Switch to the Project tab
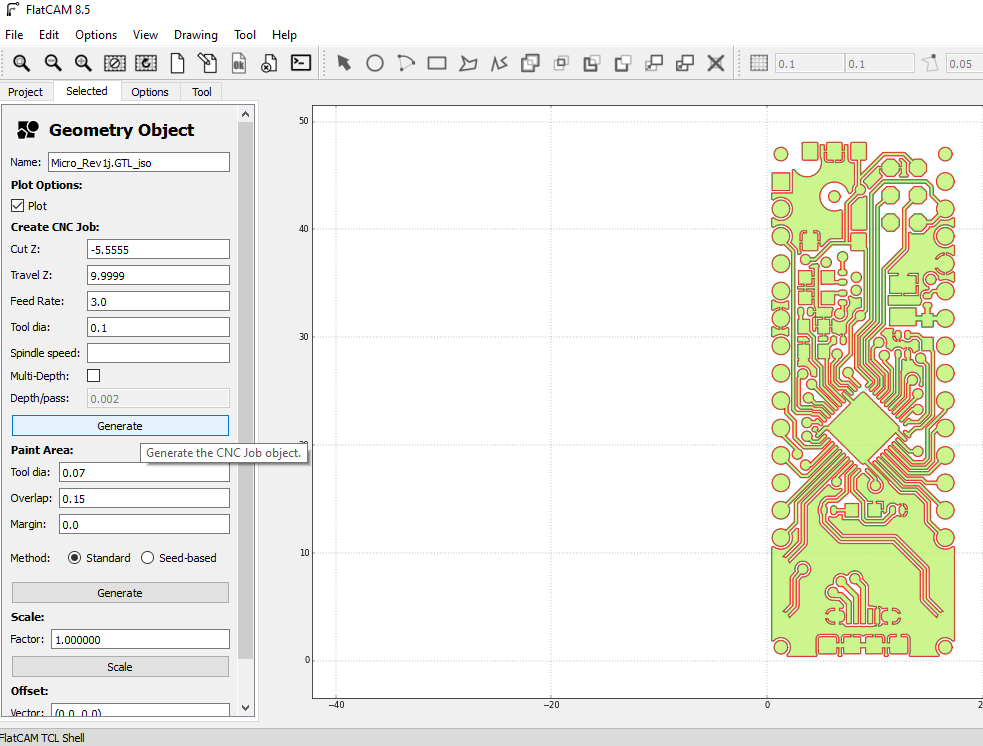The image size is (983, 746). coord(26,92)
